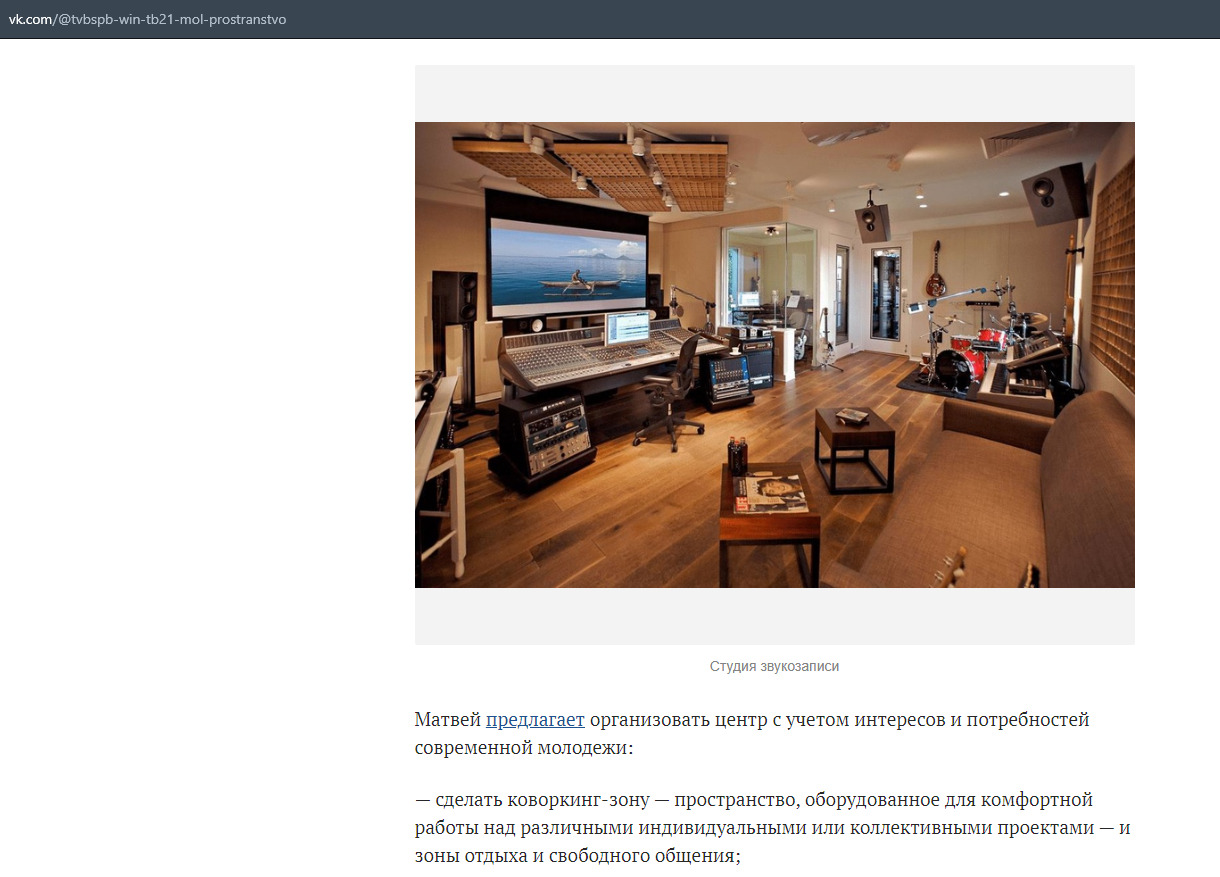Image resolution: width=1220 pixels, height=877 pixels.
Task: Open the recording studio photo
Action: tap(775, 355)
